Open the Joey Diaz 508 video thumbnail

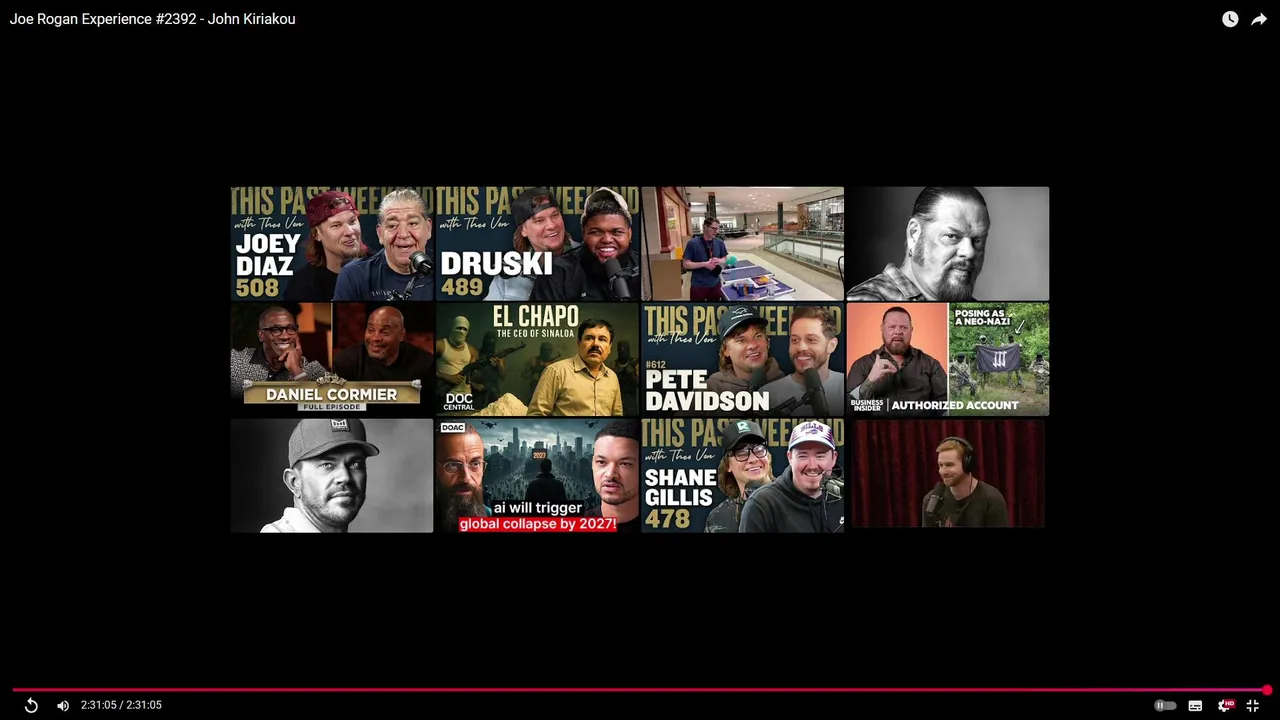[x=332, y=243]
